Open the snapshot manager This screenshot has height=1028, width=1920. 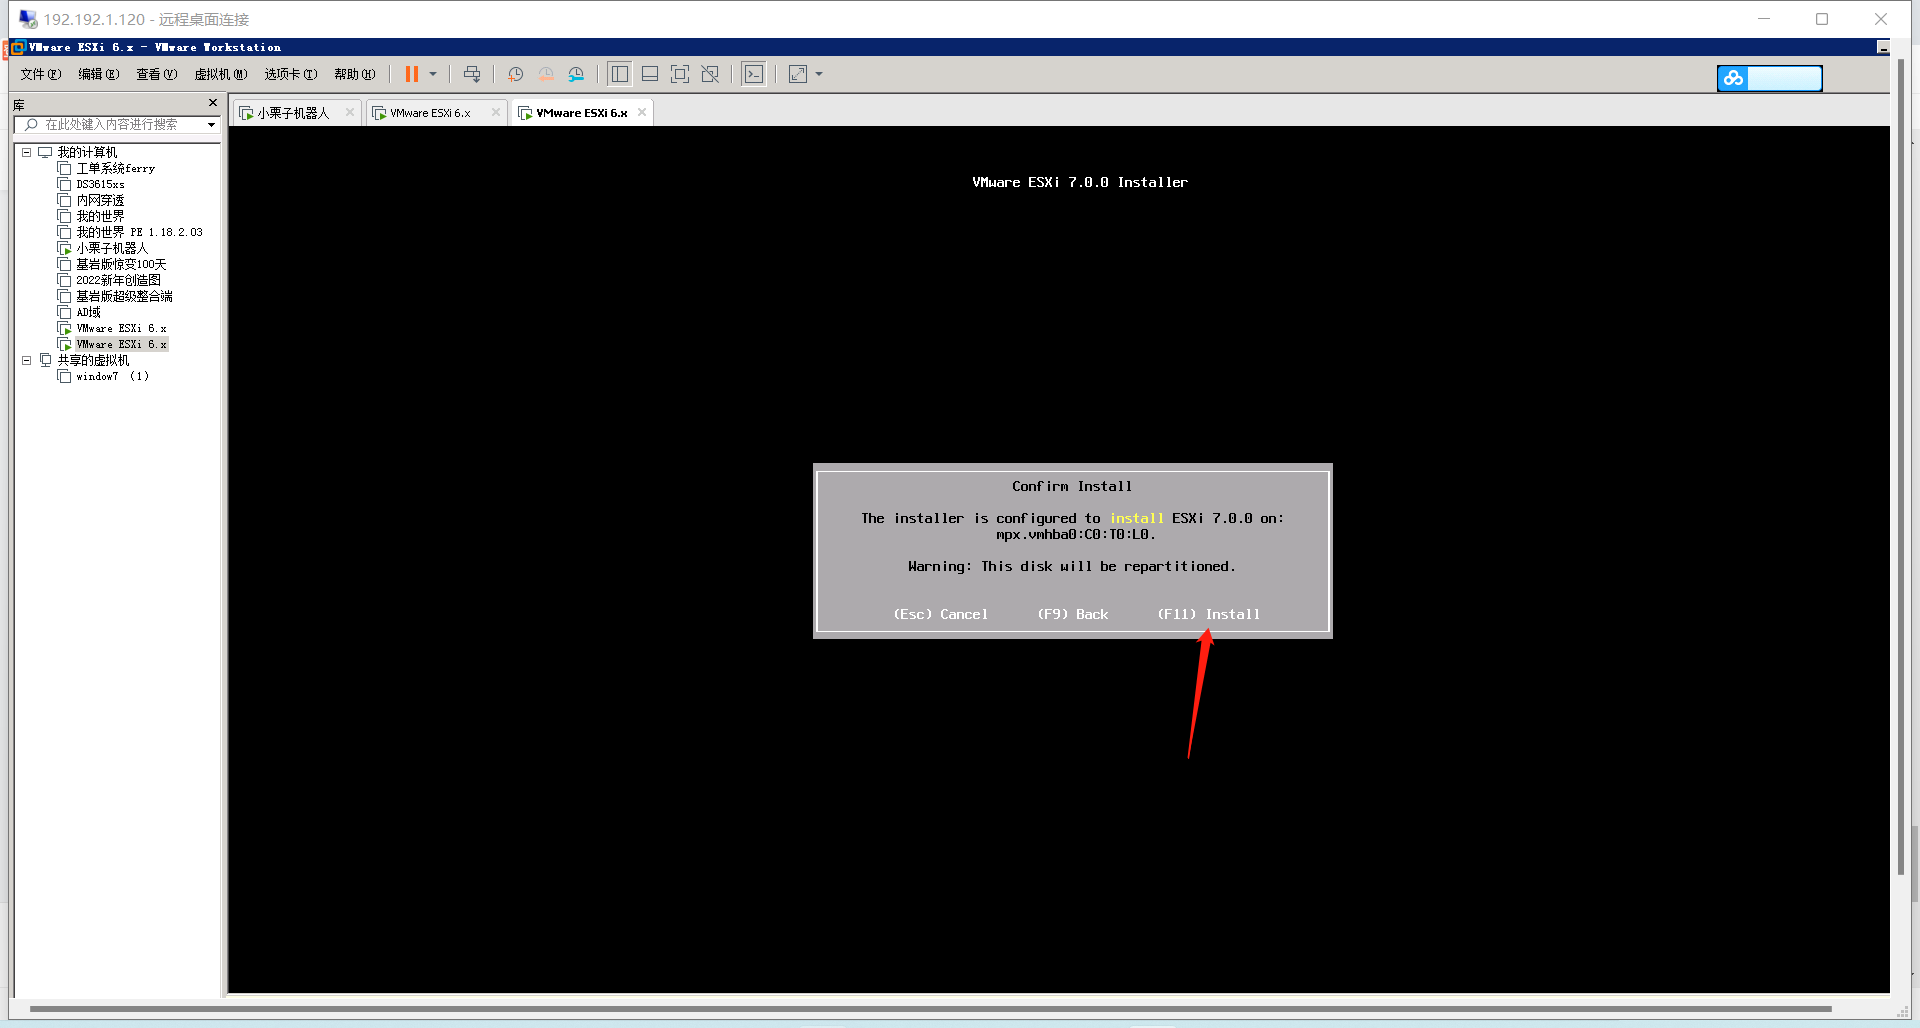tap(576, 74)
